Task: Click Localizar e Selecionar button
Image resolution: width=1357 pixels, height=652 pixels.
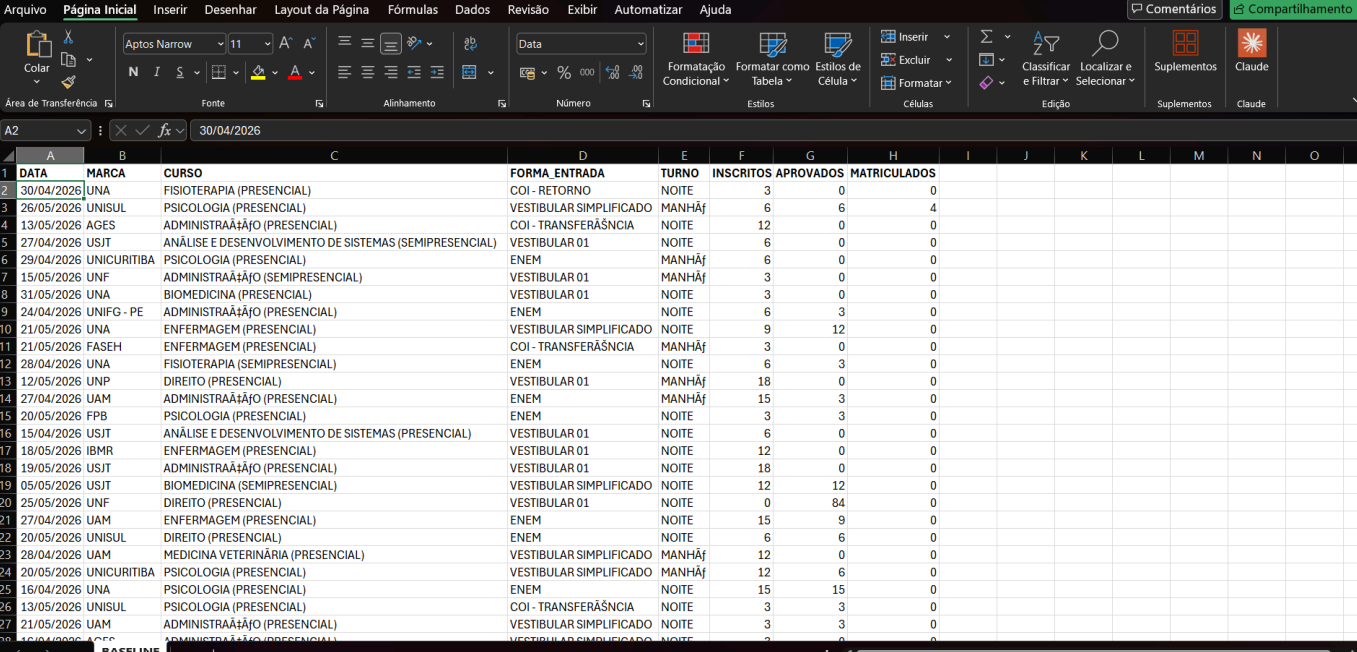Action: point(1106,59)
